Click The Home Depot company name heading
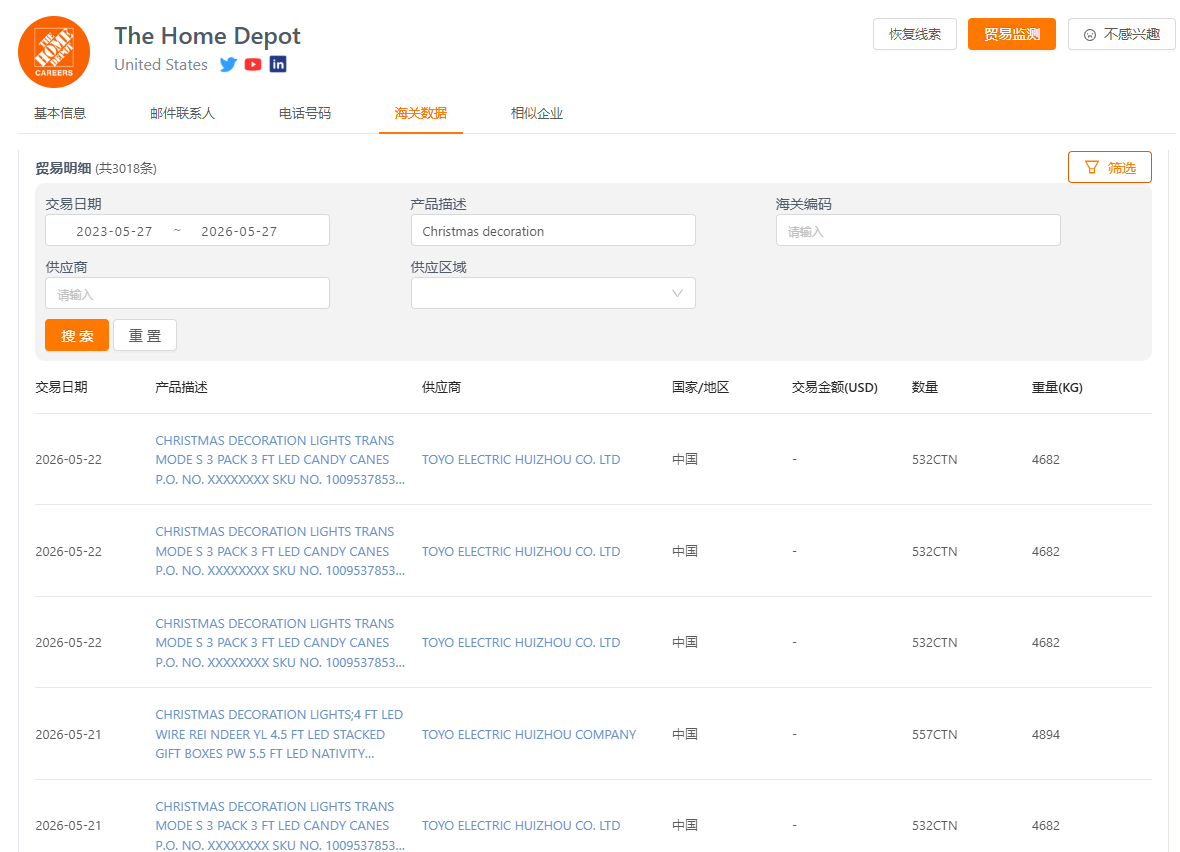Screen dimensions: 1180x852 207,35
